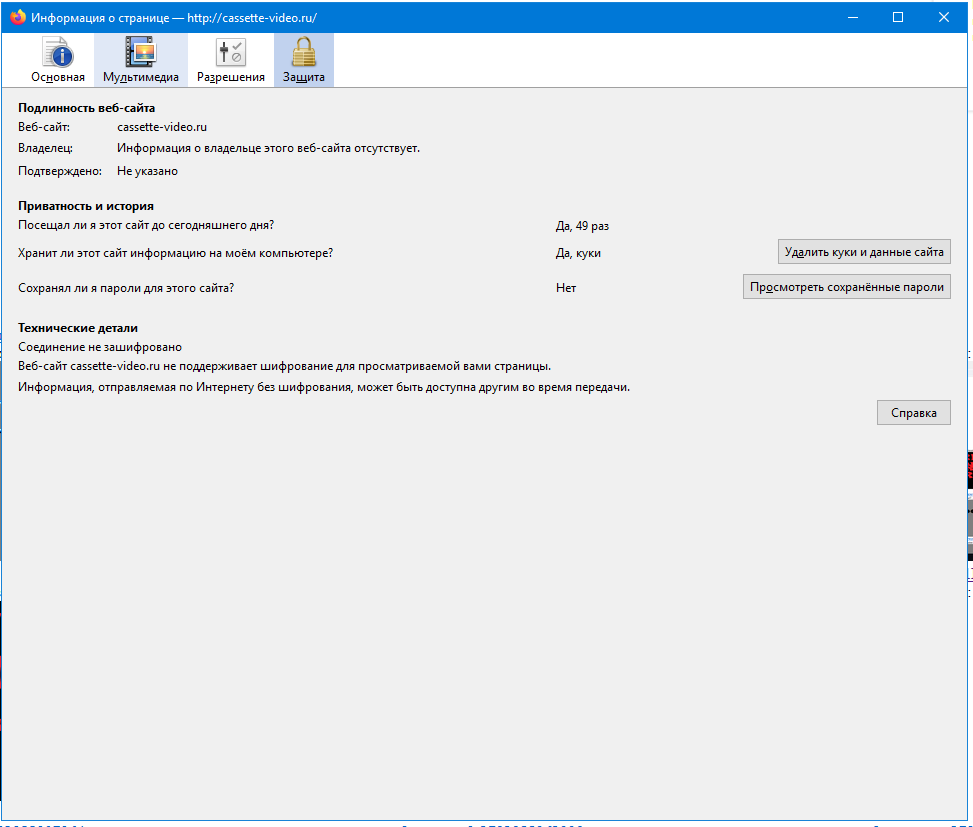
Task: Close the page info window
Action: [x=944, y=17]
